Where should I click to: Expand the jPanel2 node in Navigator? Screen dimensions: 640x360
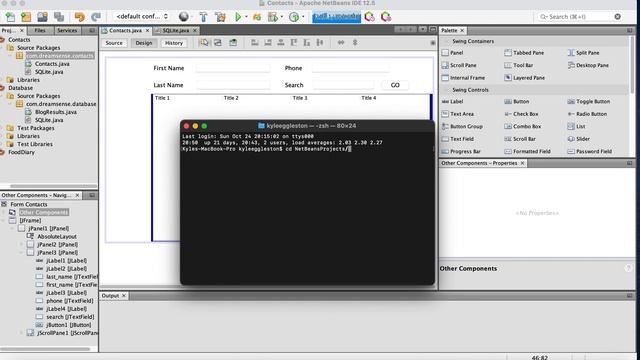click(x=22, y=244)
